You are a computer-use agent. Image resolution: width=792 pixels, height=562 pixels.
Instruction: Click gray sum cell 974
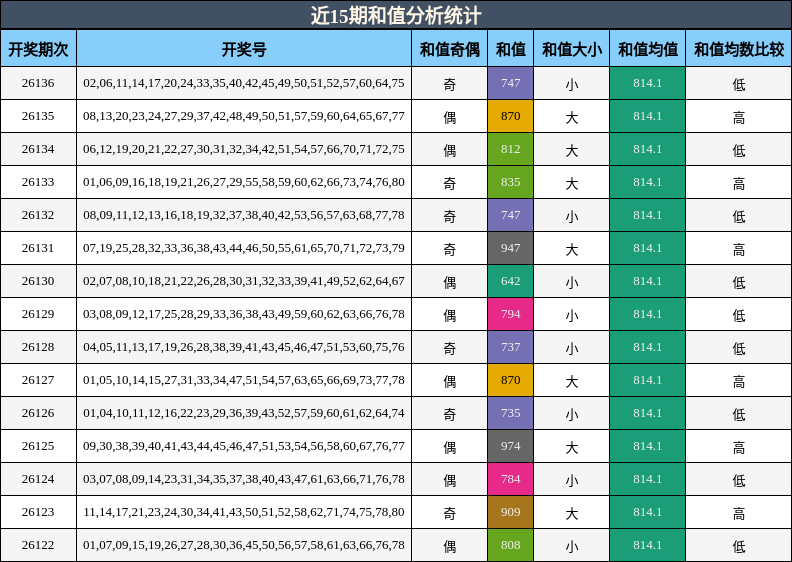coord(511,446)
